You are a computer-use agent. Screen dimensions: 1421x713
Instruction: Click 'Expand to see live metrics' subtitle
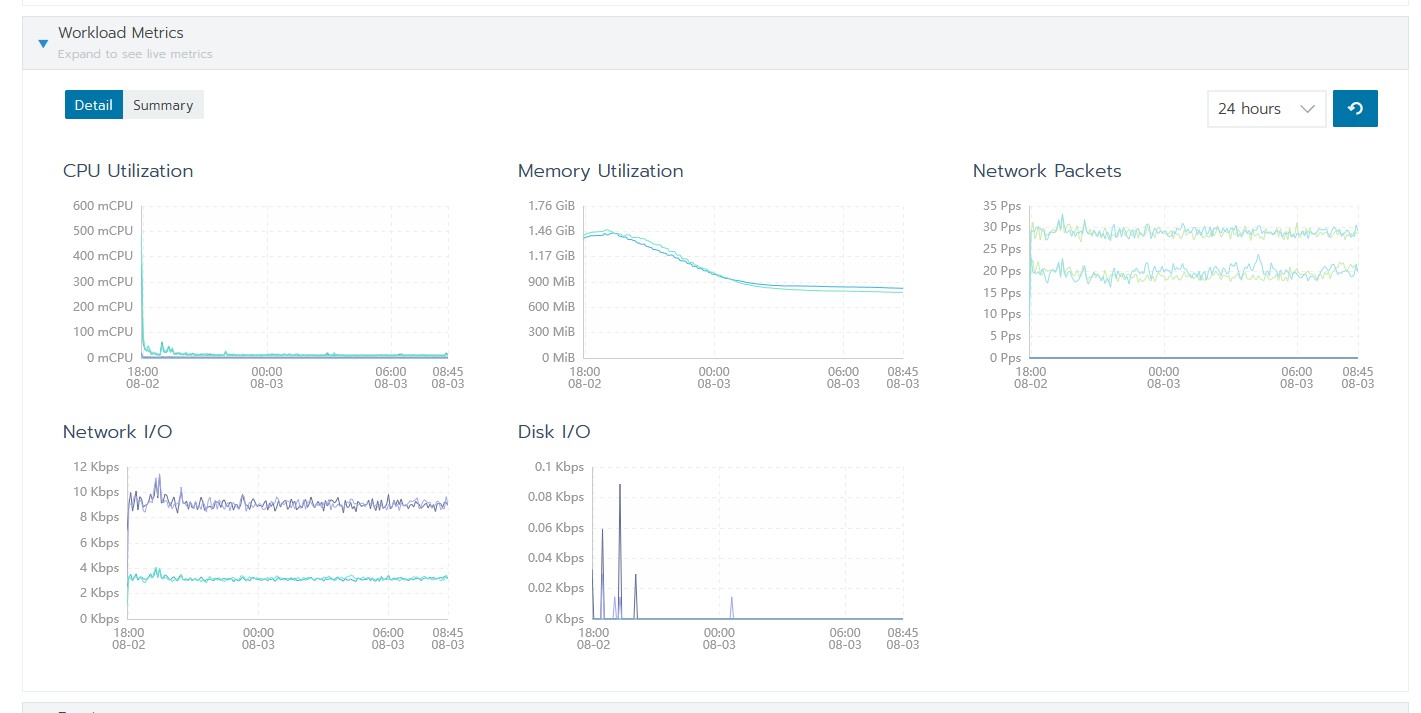pyautogui.click(x=135, y=54)
